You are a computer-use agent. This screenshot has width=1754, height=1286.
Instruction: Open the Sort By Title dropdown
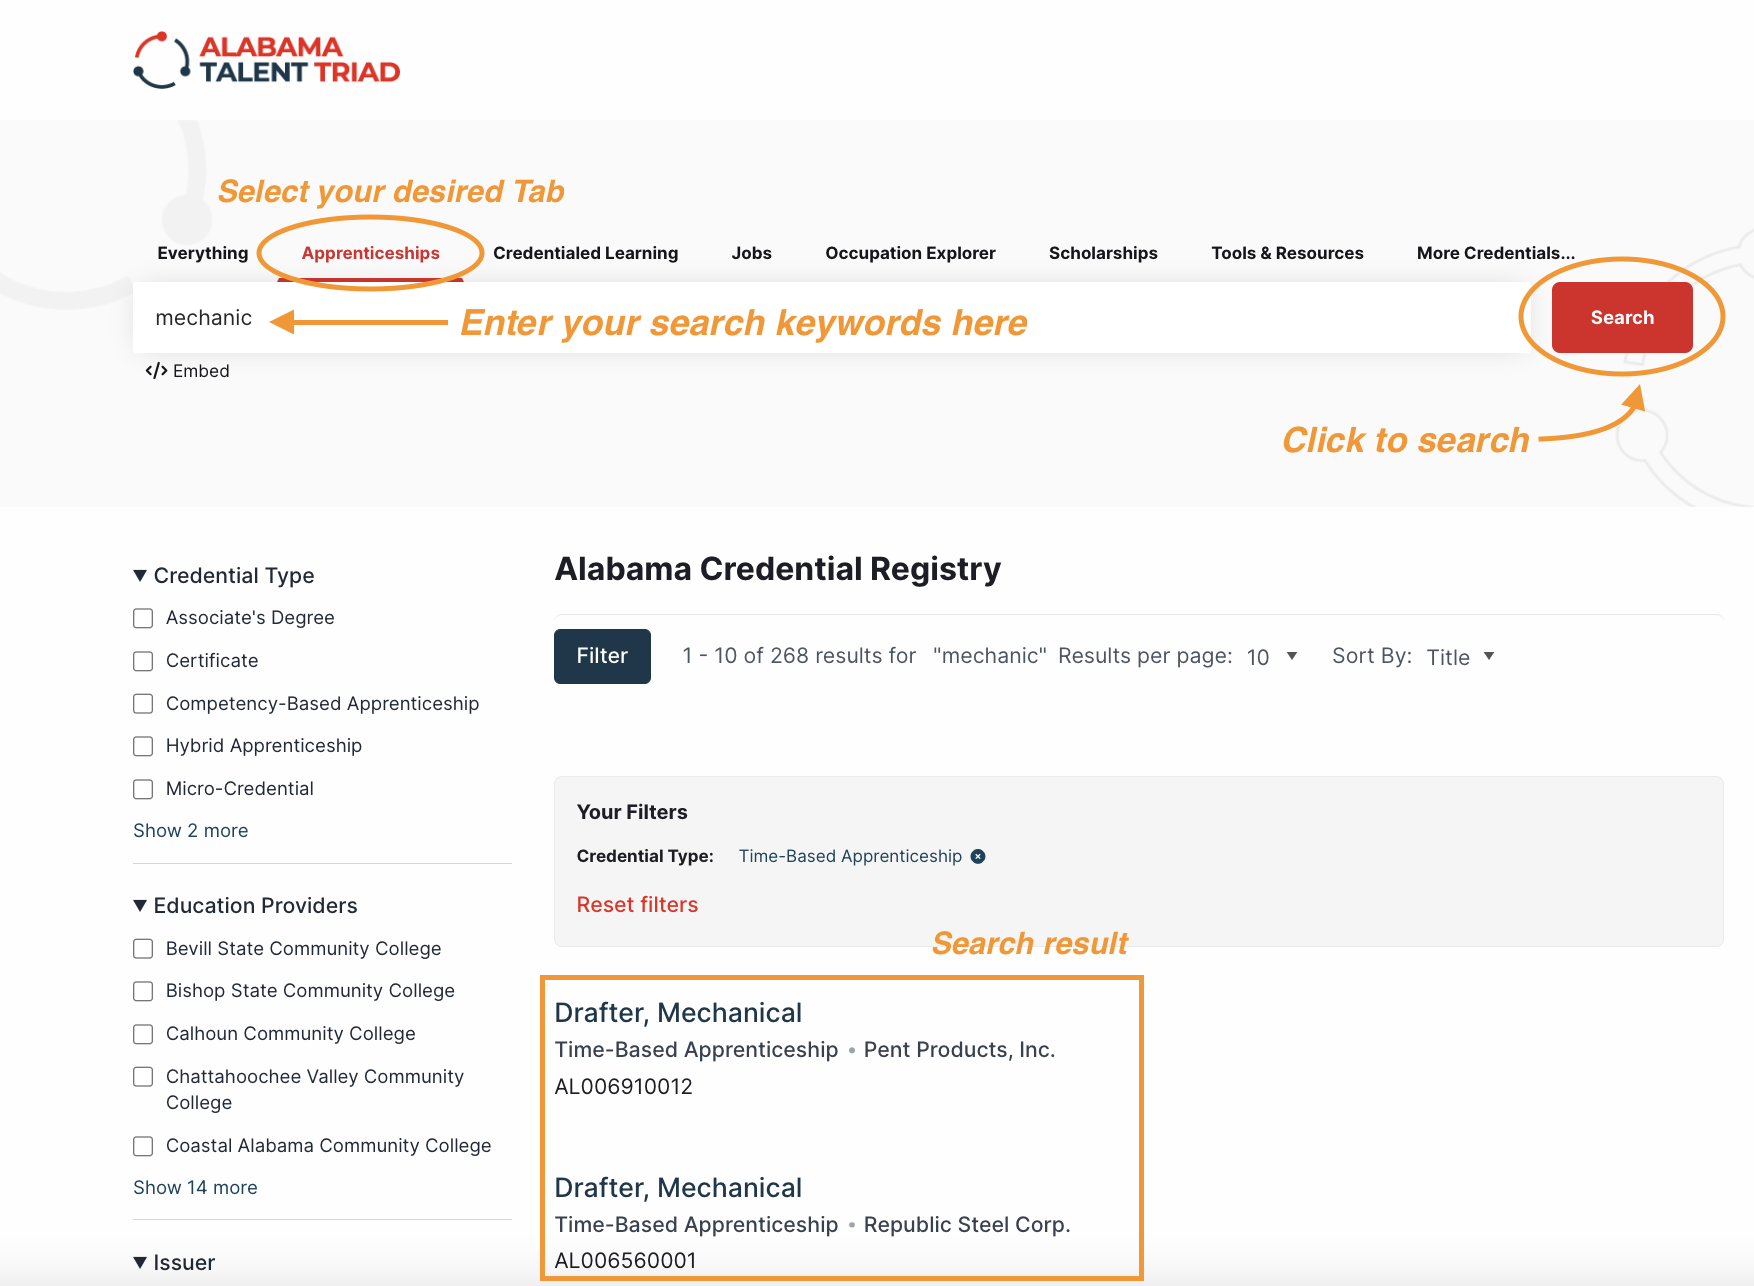(1459, 657)
